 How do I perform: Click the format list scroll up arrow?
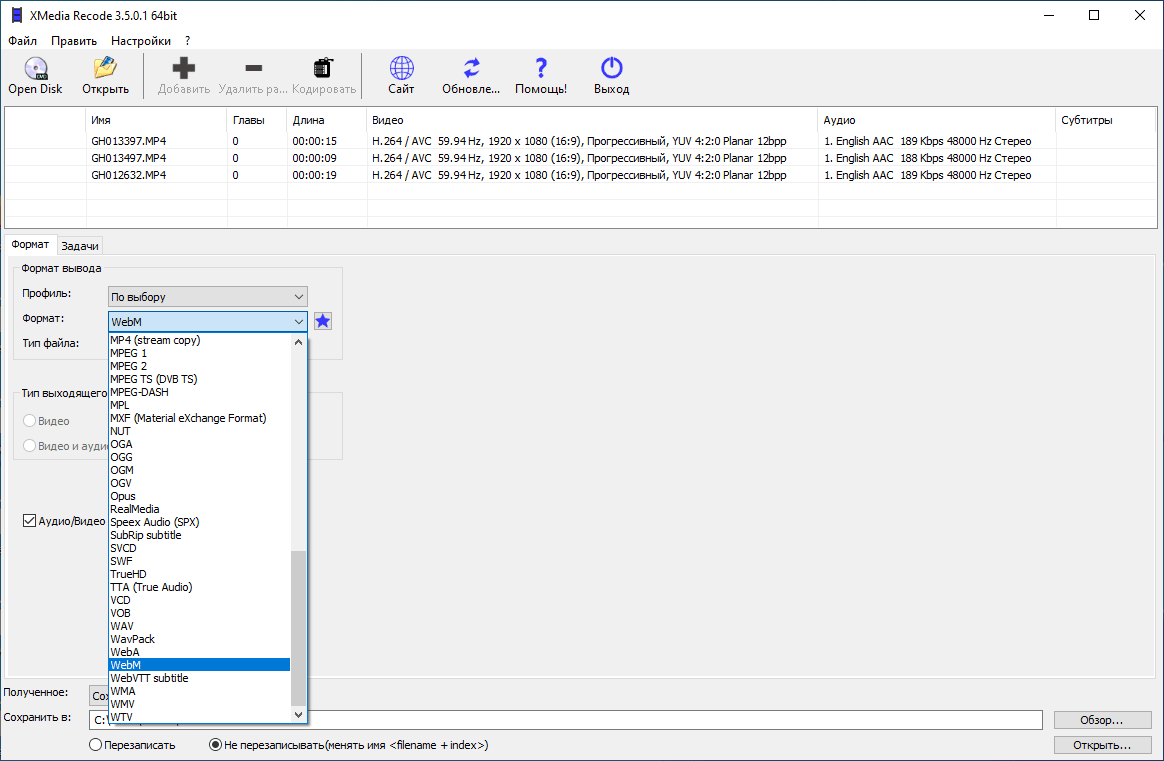298,342
